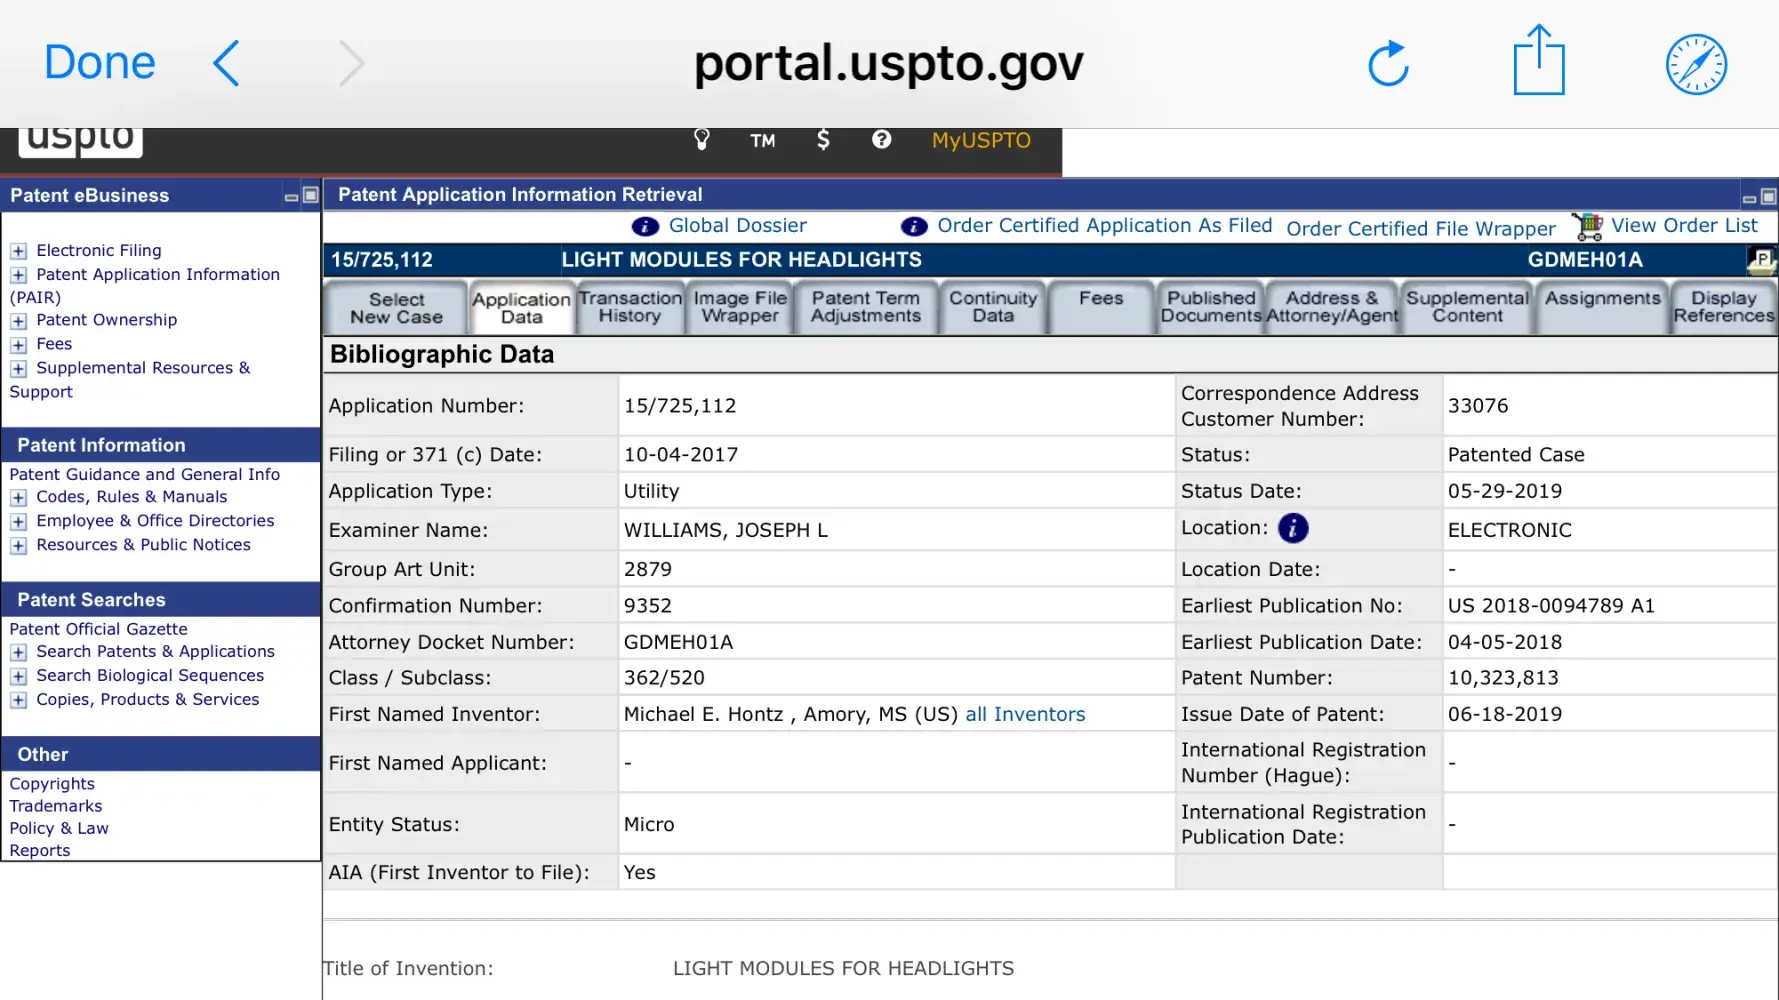This screenshot has height=1000, width=1779.
Task: Expand the Electronic Filing tree item
Action: [18, 251]
